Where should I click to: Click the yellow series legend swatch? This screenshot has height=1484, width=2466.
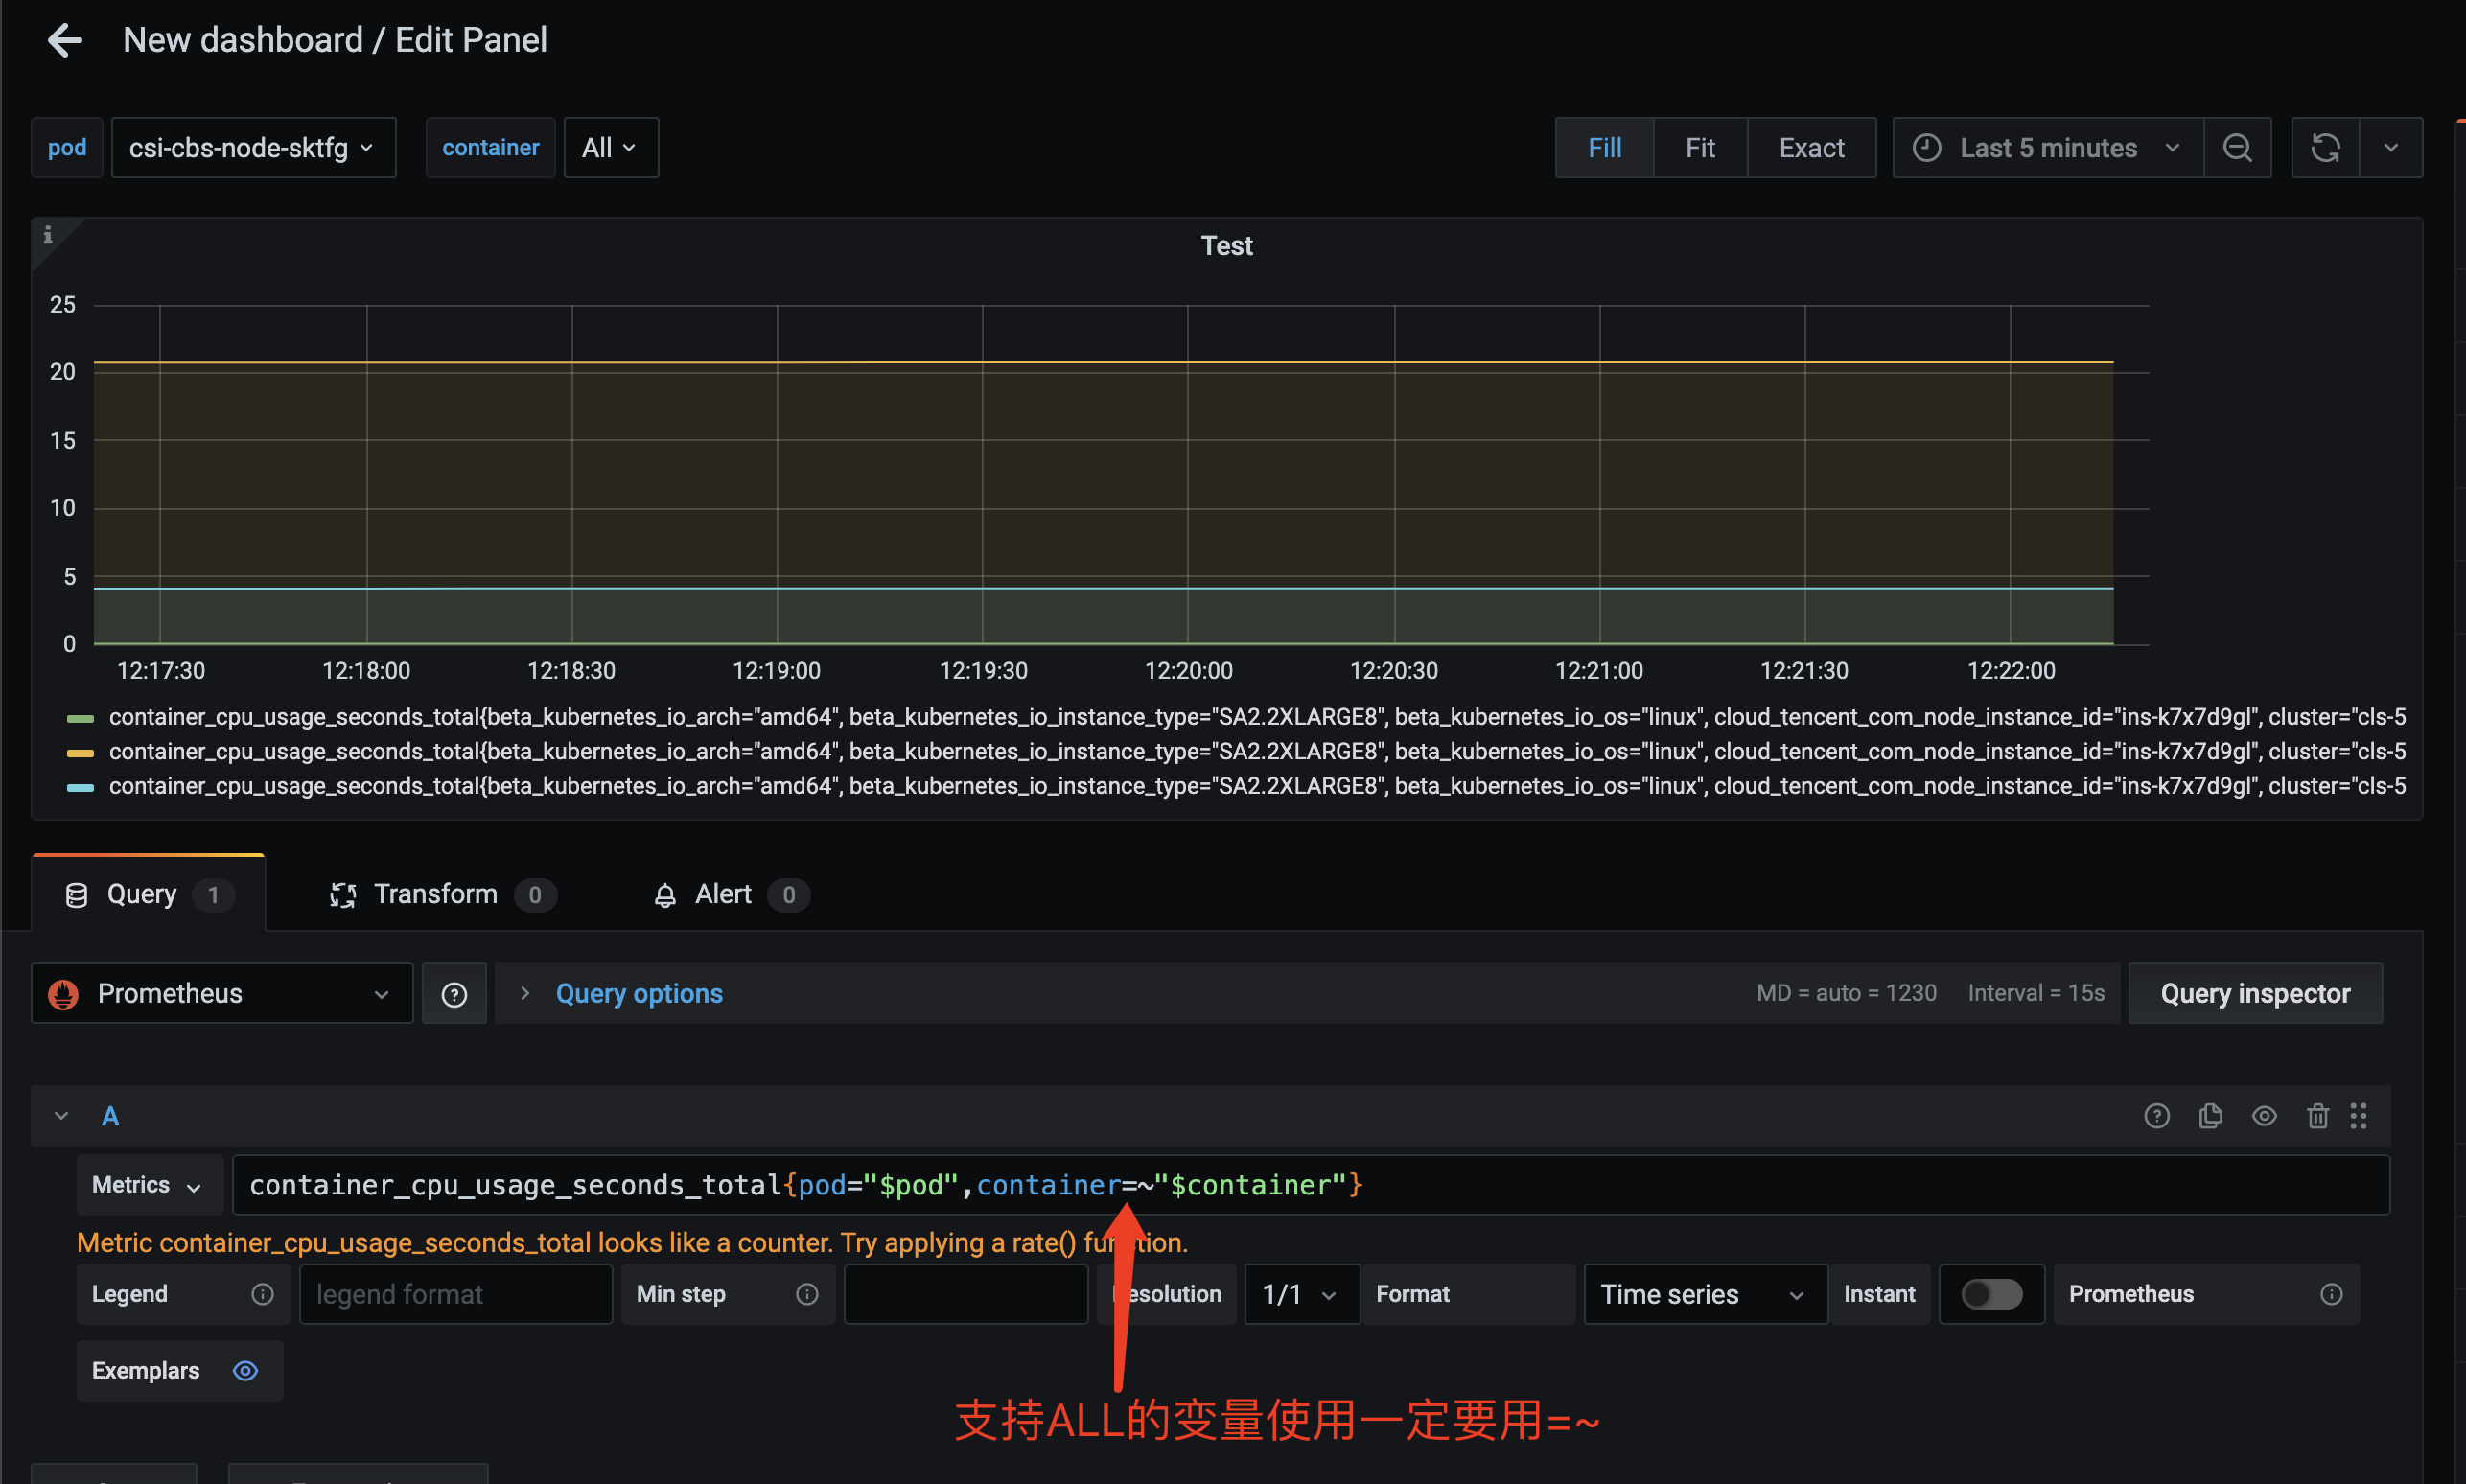[x=80, y=752]
